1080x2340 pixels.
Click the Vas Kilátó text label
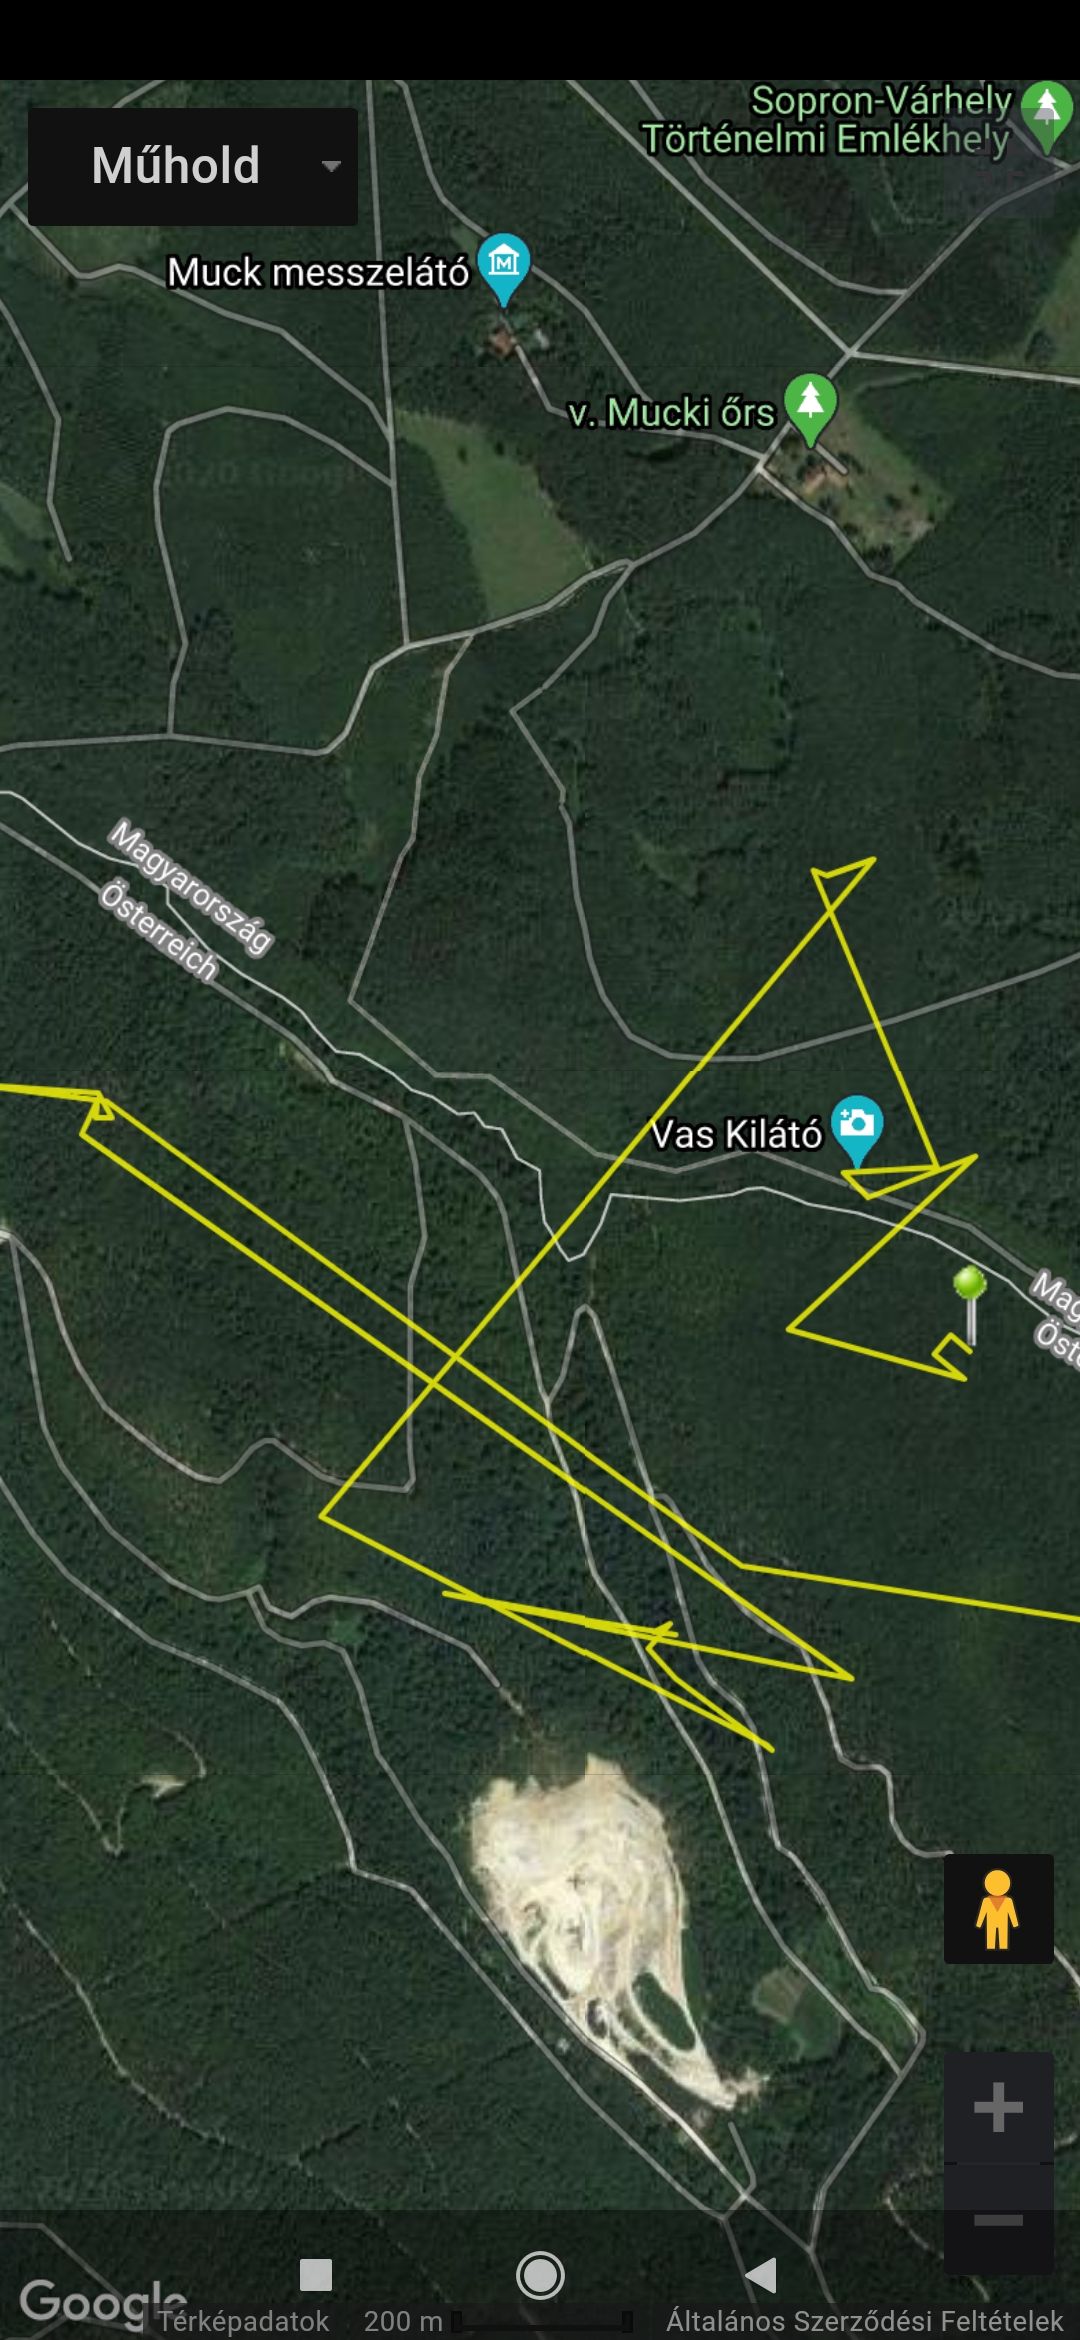tap(736, 1134)
